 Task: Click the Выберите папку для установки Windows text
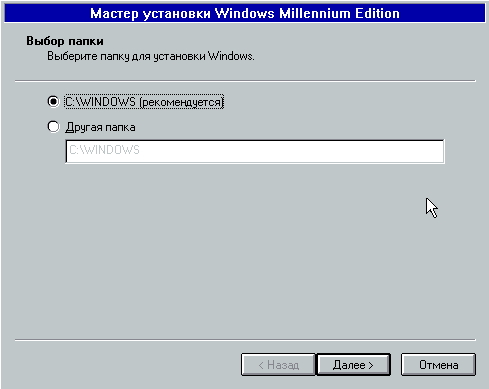151,56
